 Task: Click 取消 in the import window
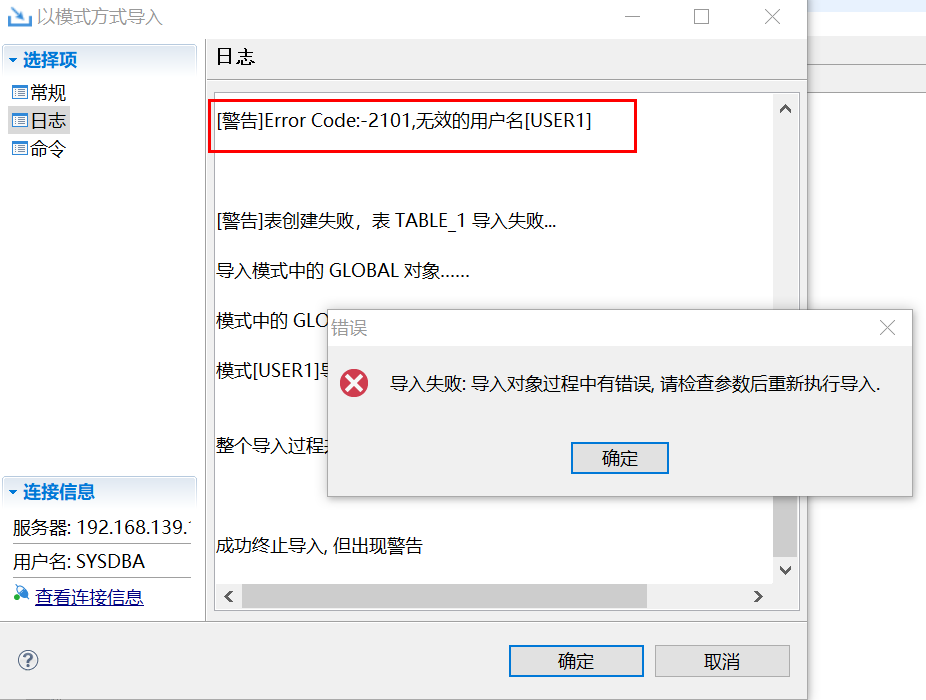point(722,661)
